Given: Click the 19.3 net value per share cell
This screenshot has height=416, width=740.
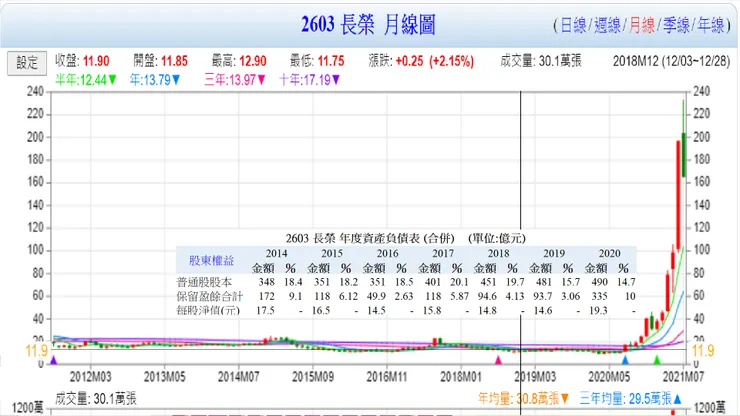Looking at the screenshot, I should [598, 311].
